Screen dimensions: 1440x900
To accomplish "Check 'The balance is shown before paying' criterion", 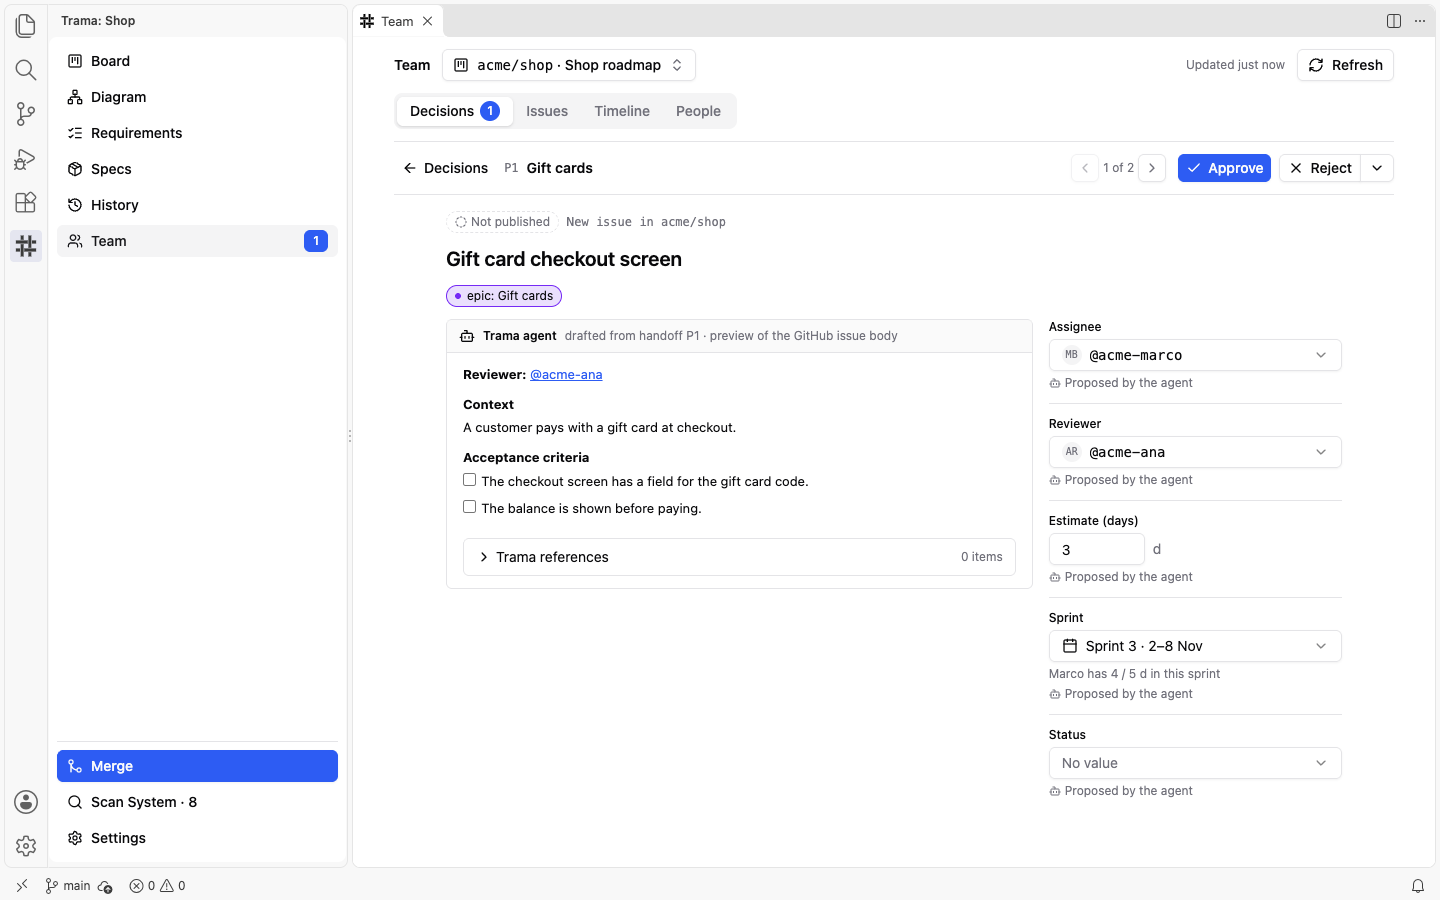I will coord(469,507).
